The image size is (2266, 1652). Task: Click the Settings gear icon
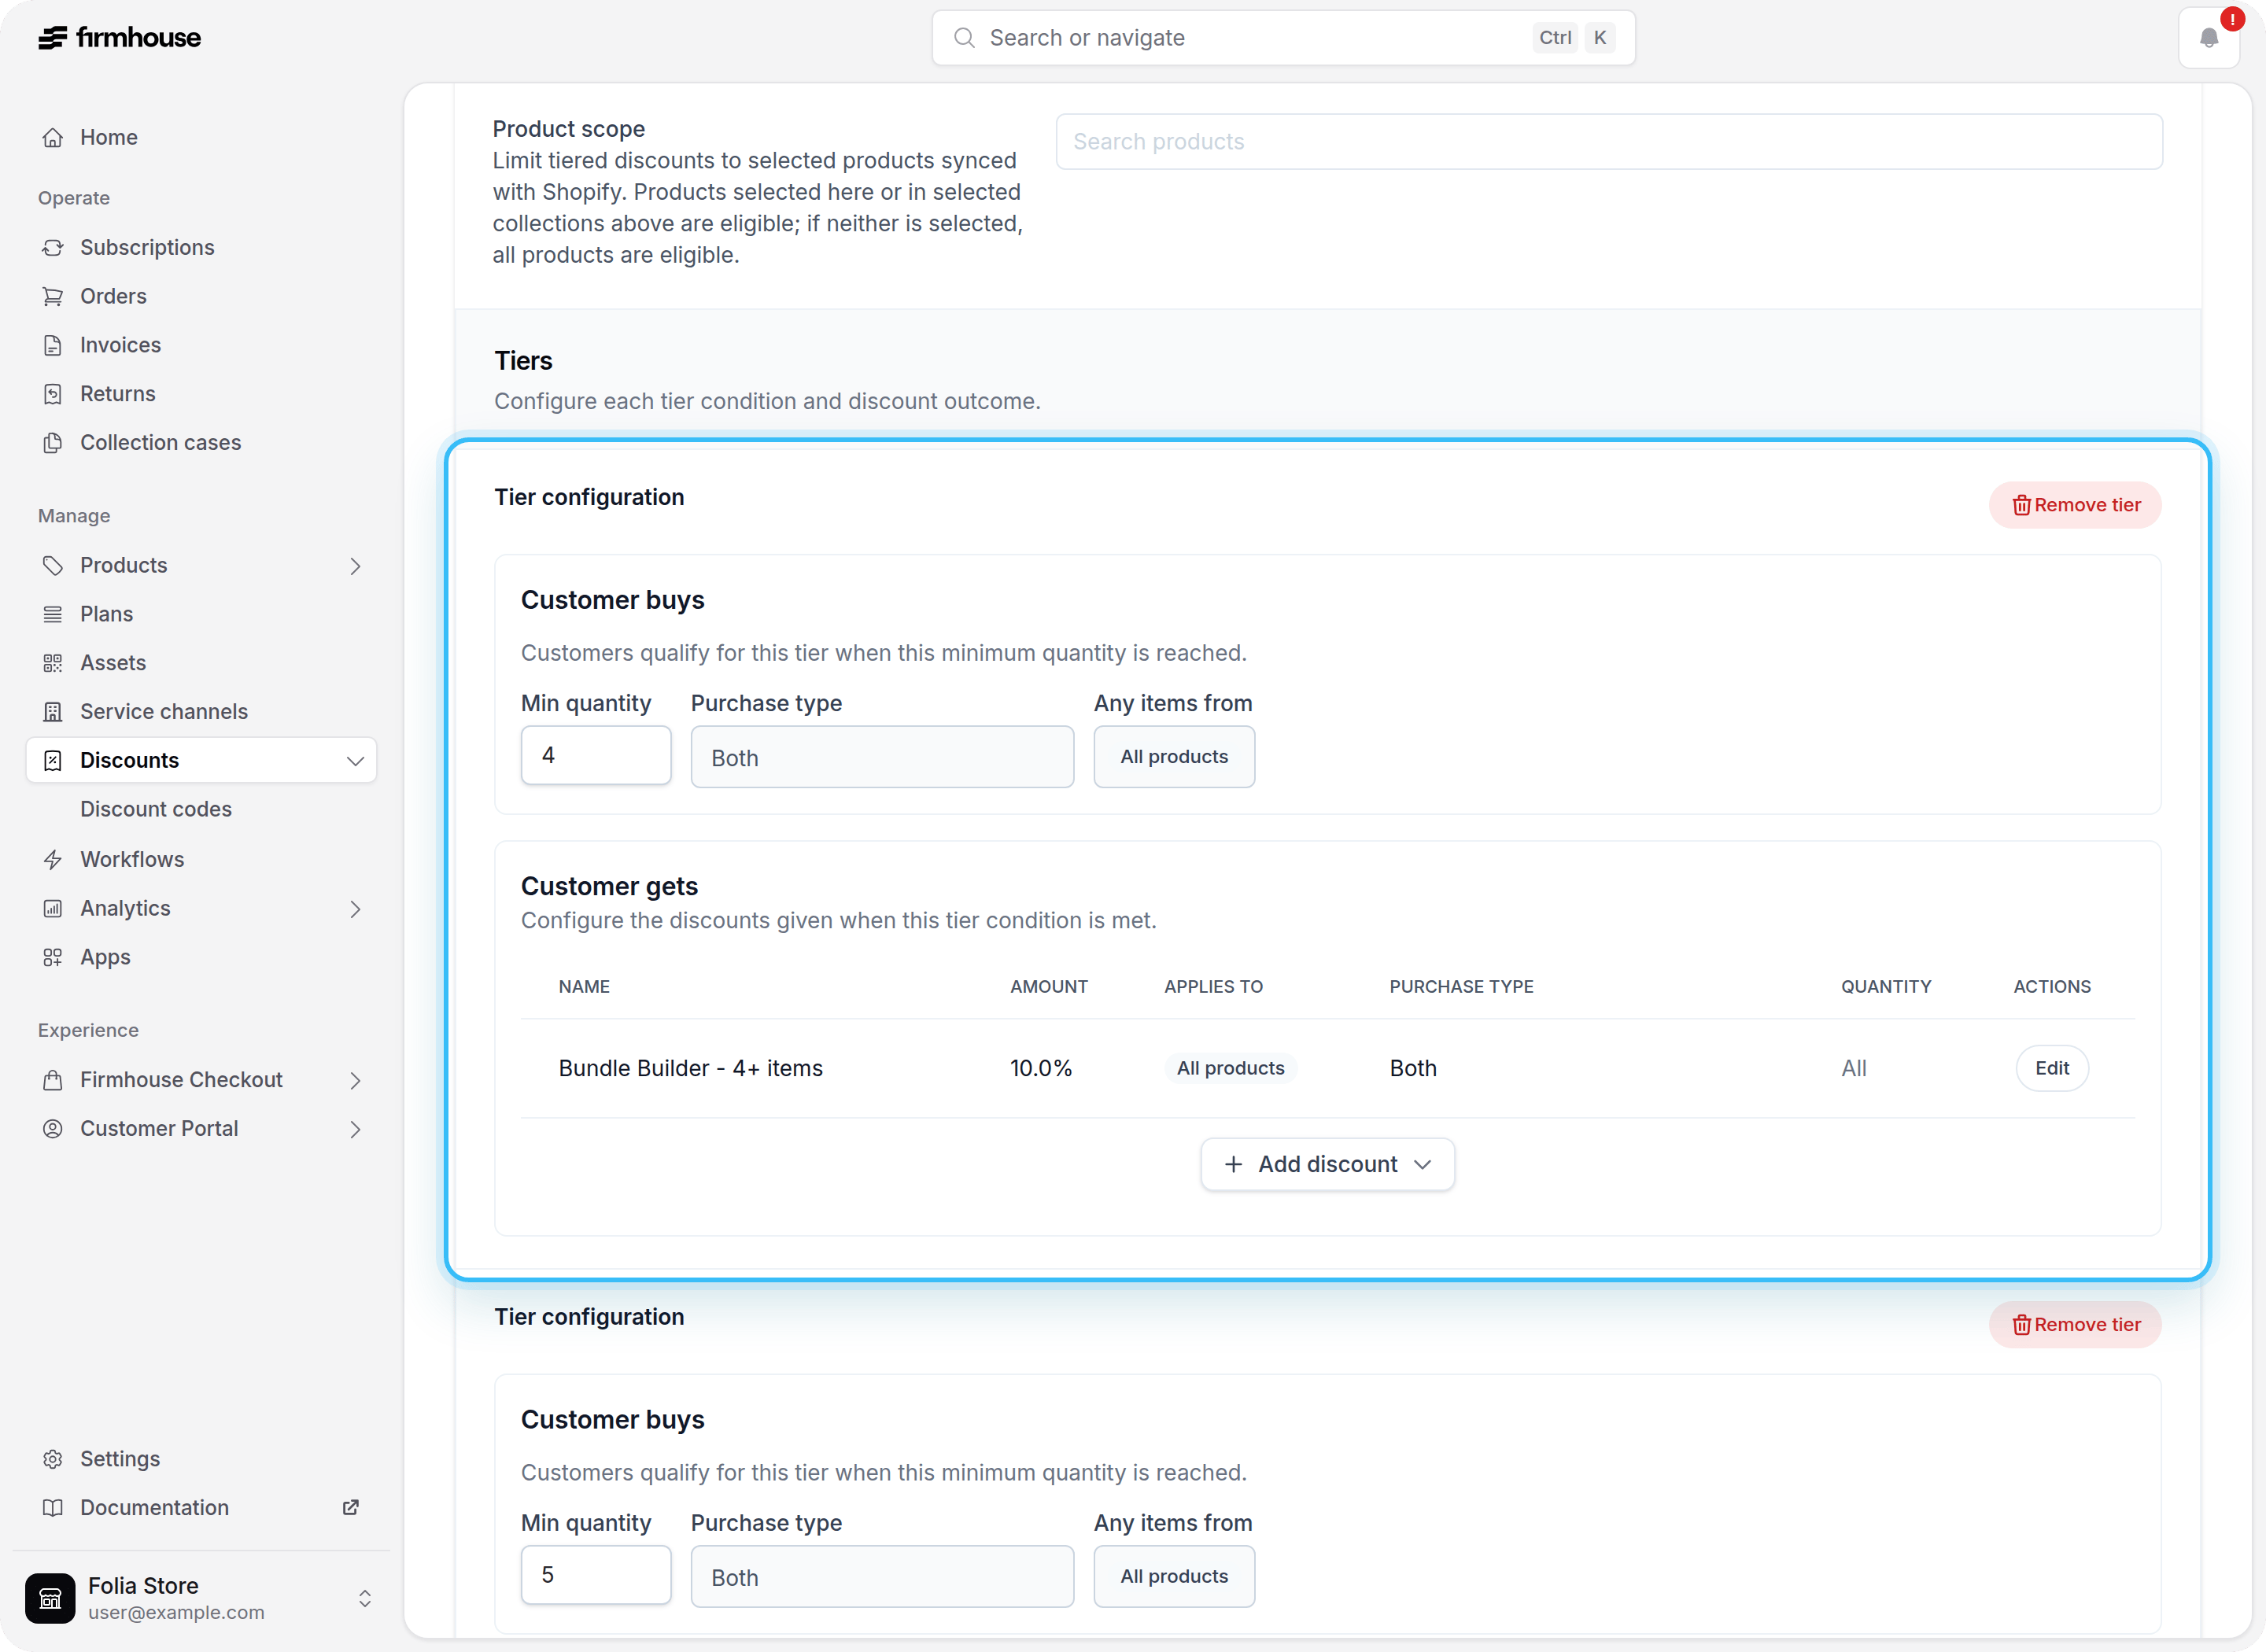tap(53, 1459)
